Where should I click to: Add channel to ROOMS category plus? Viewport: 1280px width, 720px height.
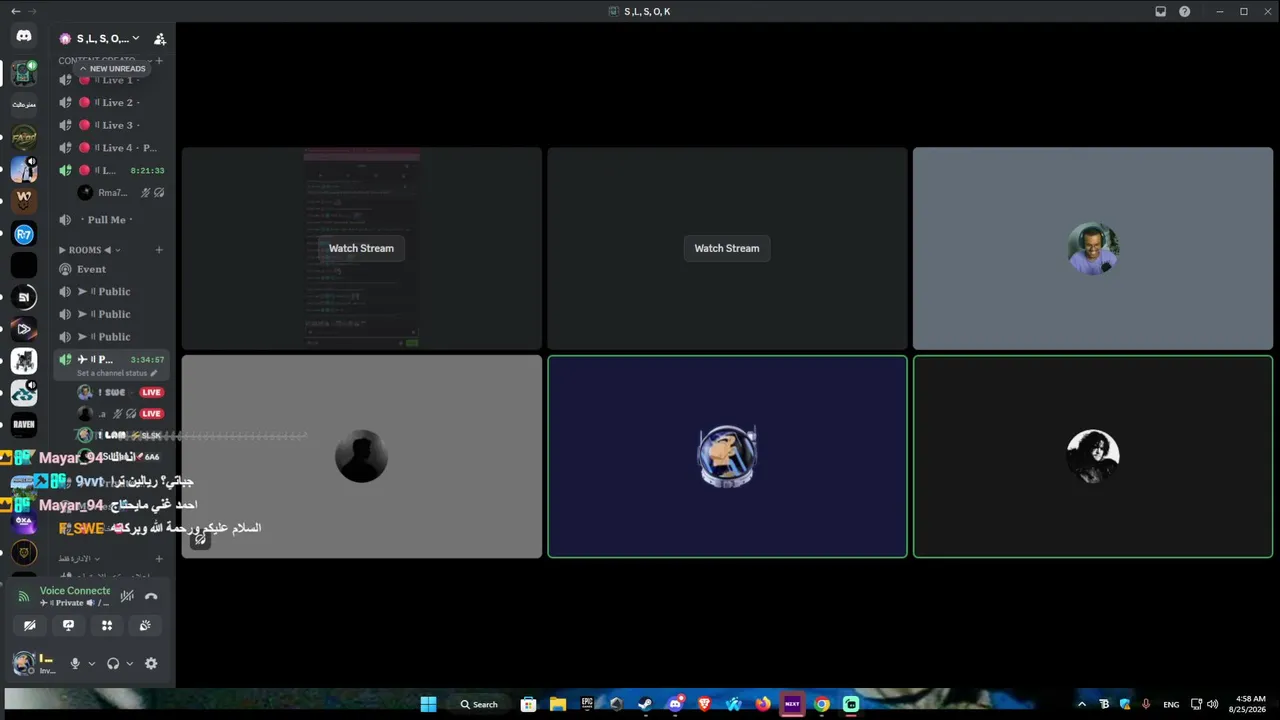[159, 250]
